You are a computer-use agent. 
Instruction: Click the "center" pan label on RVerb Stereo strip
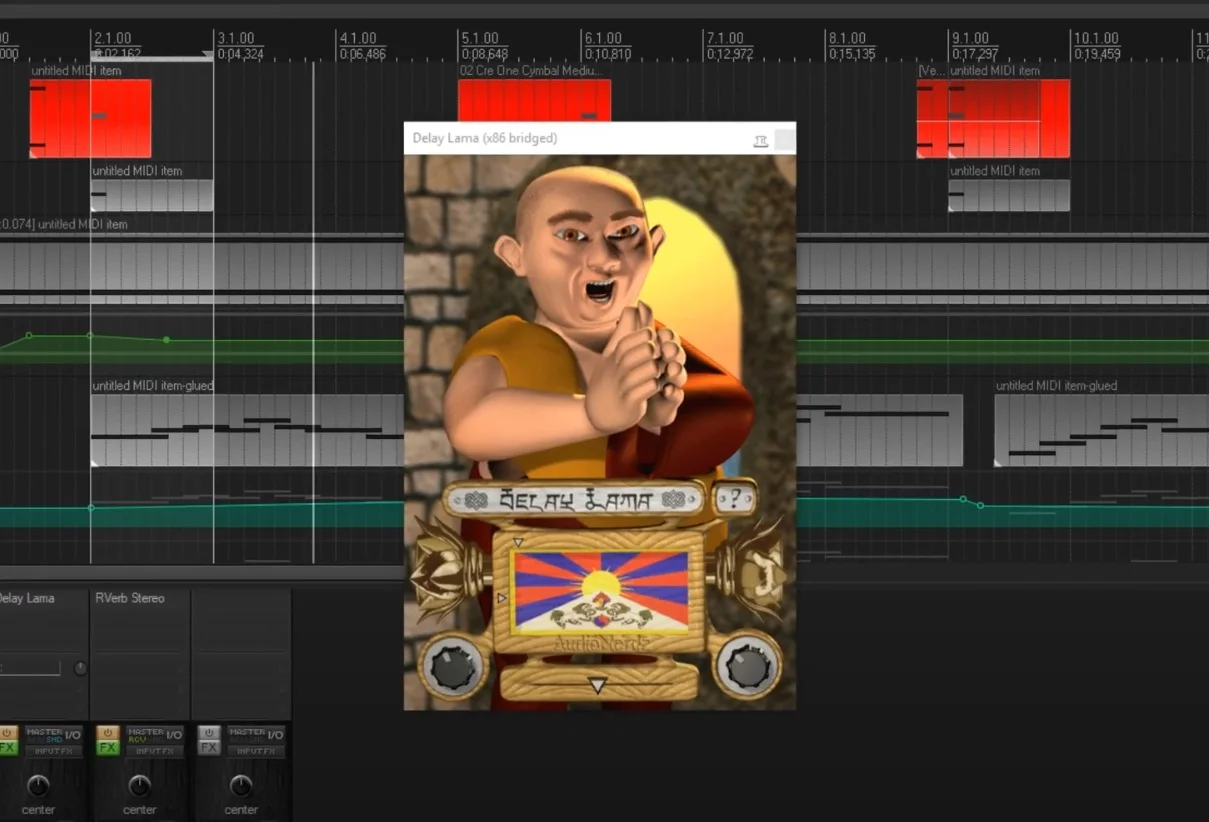[x=140, y=810]
